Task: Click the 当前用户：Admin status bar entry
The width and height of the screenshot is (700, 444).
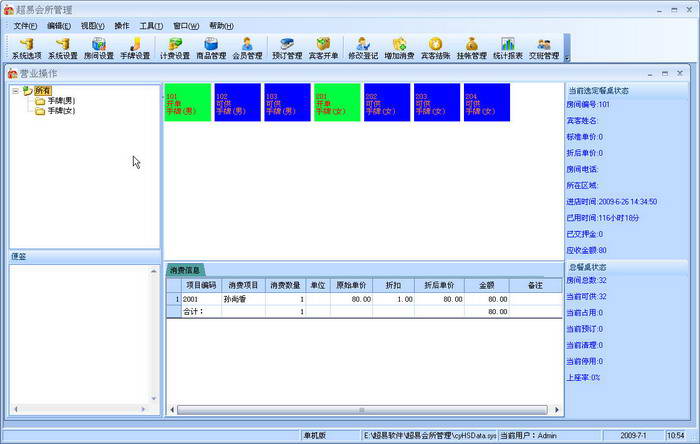Action: (x=528, y=436)
